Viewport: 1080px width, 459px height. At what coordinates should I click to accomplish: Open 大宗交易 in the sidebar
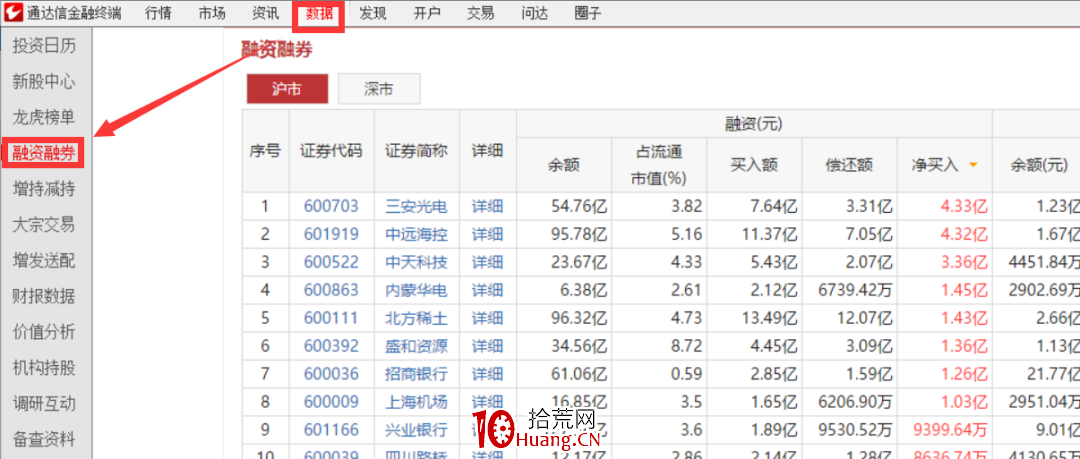tap(43, 225)
